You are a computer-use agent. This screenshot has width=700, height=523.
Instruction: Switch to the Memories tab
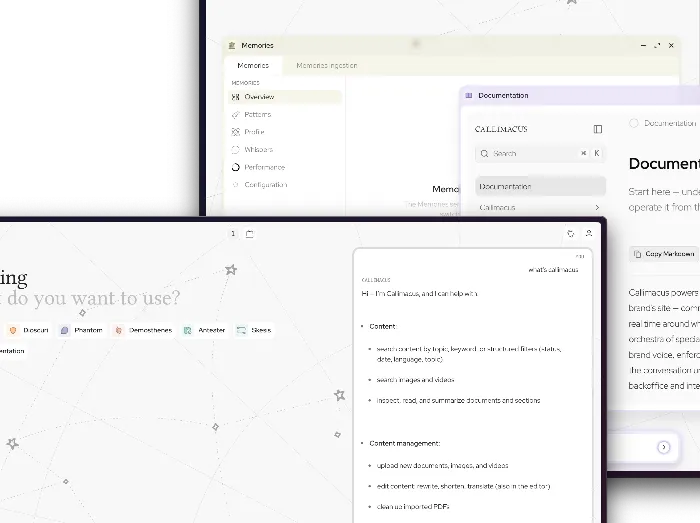pyautogui.click(x=253, y=66)
